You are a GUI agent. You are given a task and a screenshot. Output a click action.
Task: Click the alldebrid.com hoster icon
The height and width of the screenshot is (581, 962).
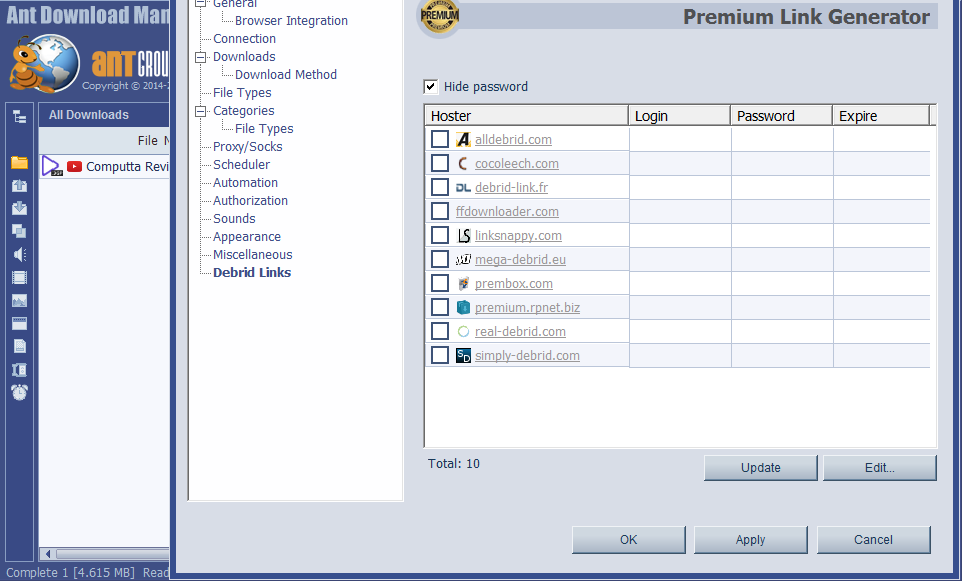tap(463, 140)
